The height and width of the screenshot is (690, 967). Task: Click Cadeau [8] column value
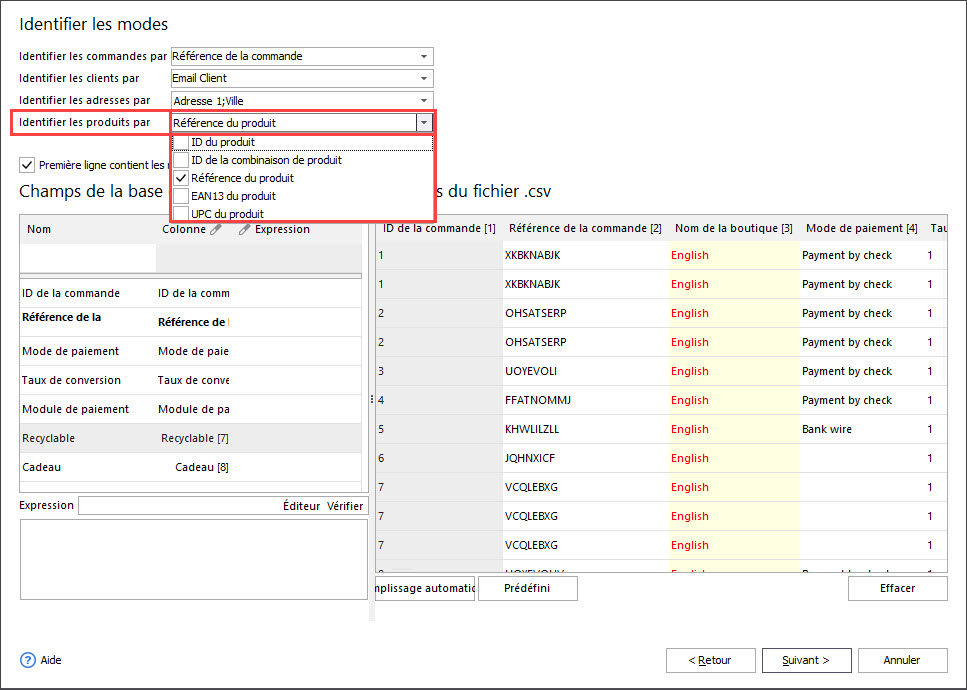(x=202, y=467)
